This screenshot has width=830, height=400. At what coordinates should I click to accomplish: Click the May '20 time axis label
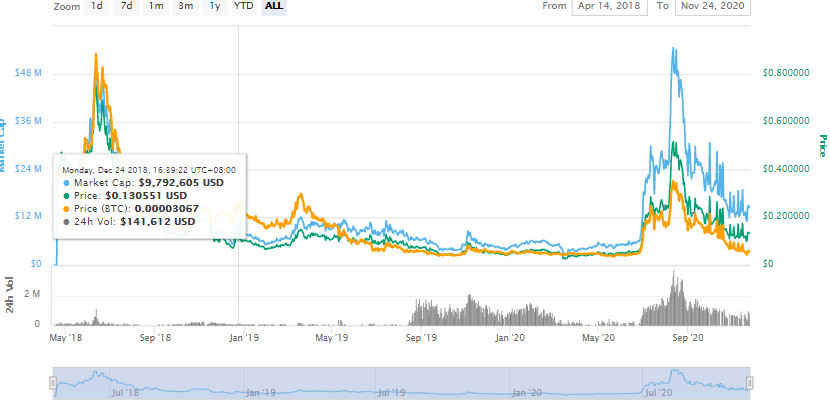point(597,337)
